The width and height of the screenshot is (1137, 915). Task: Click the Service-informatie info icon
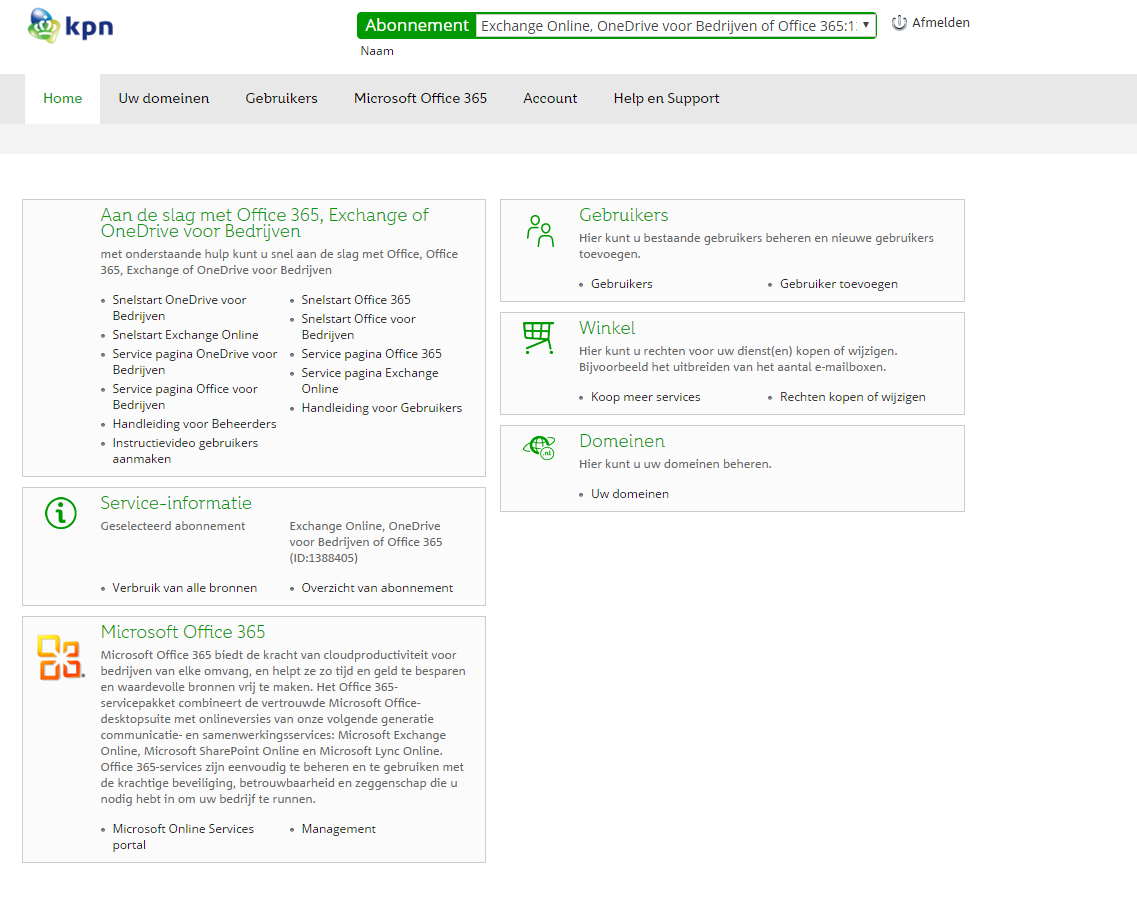(x=60, y=511)
